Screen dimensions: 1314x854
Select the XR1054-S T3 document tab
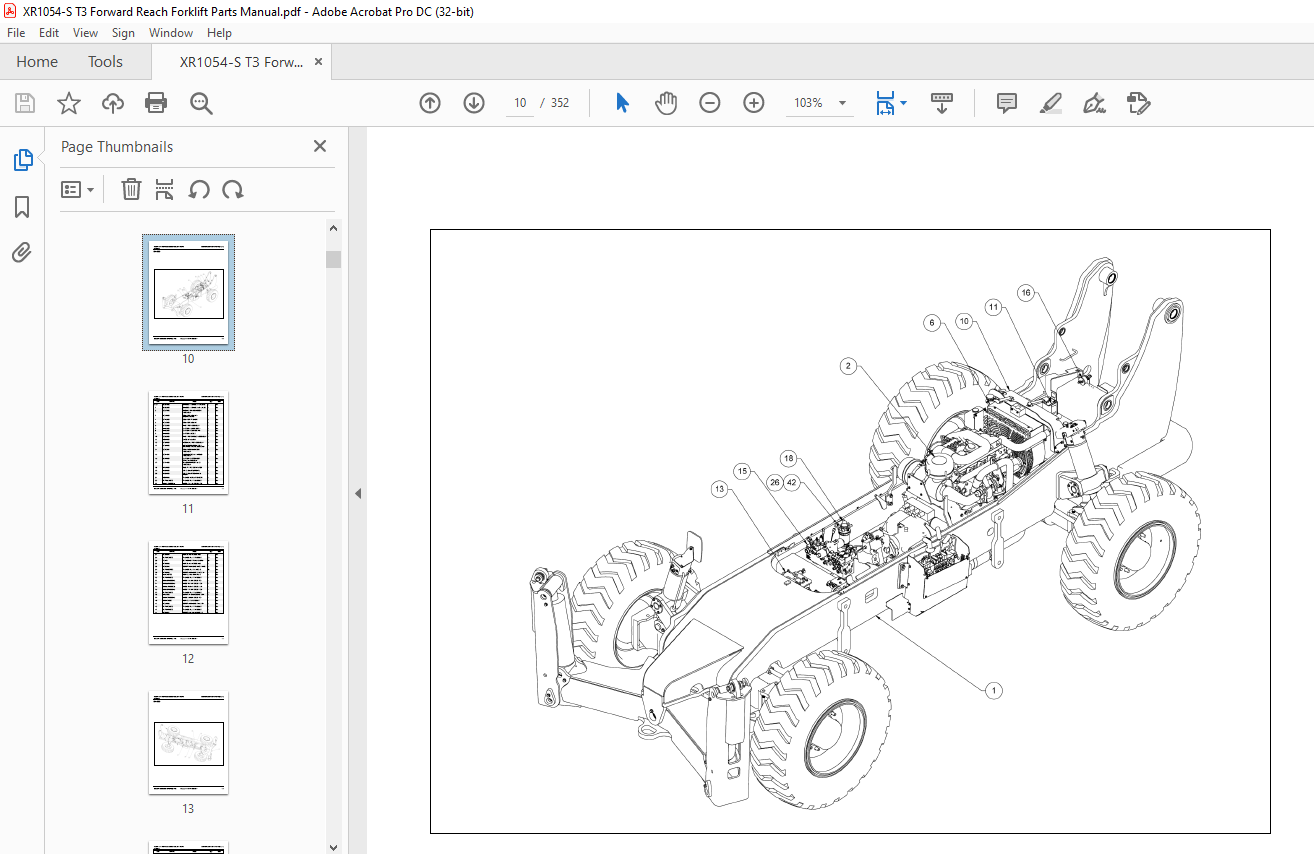click(x=241, y=62)
